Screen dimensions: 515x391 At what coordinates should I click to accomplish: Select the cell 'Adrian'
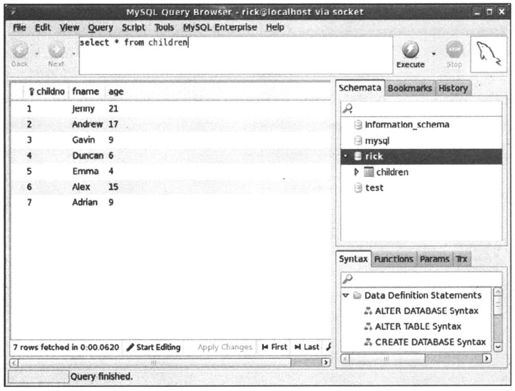coord(85,203)
